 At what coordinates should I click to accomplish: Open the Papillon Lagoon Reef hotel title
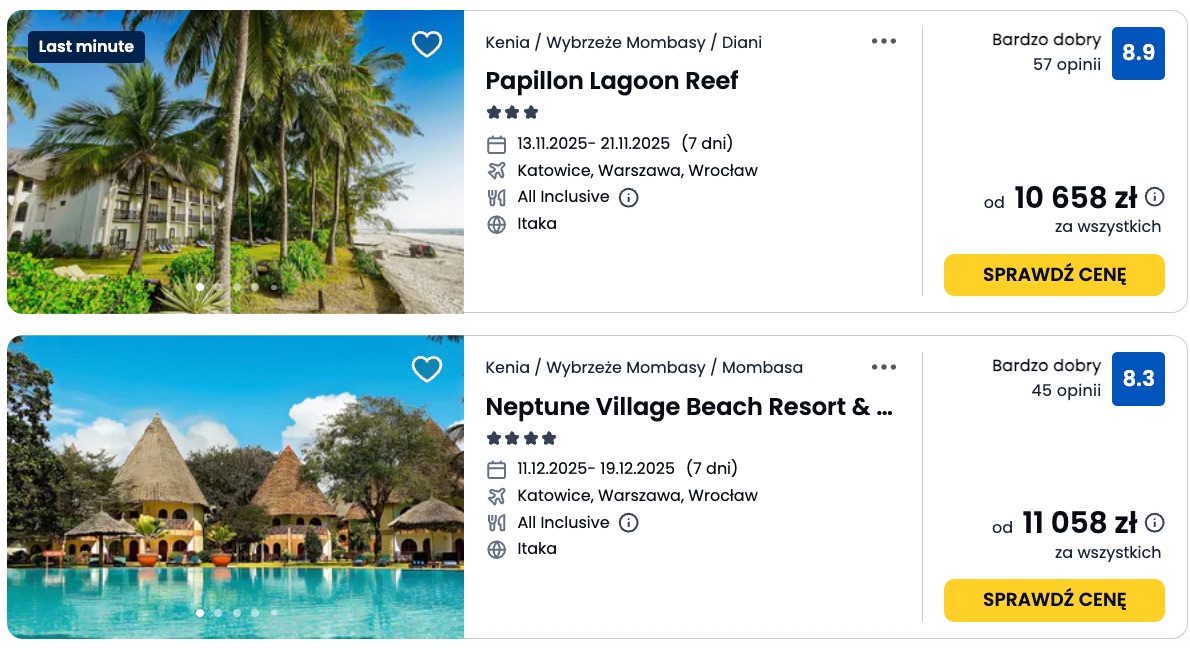611,81
